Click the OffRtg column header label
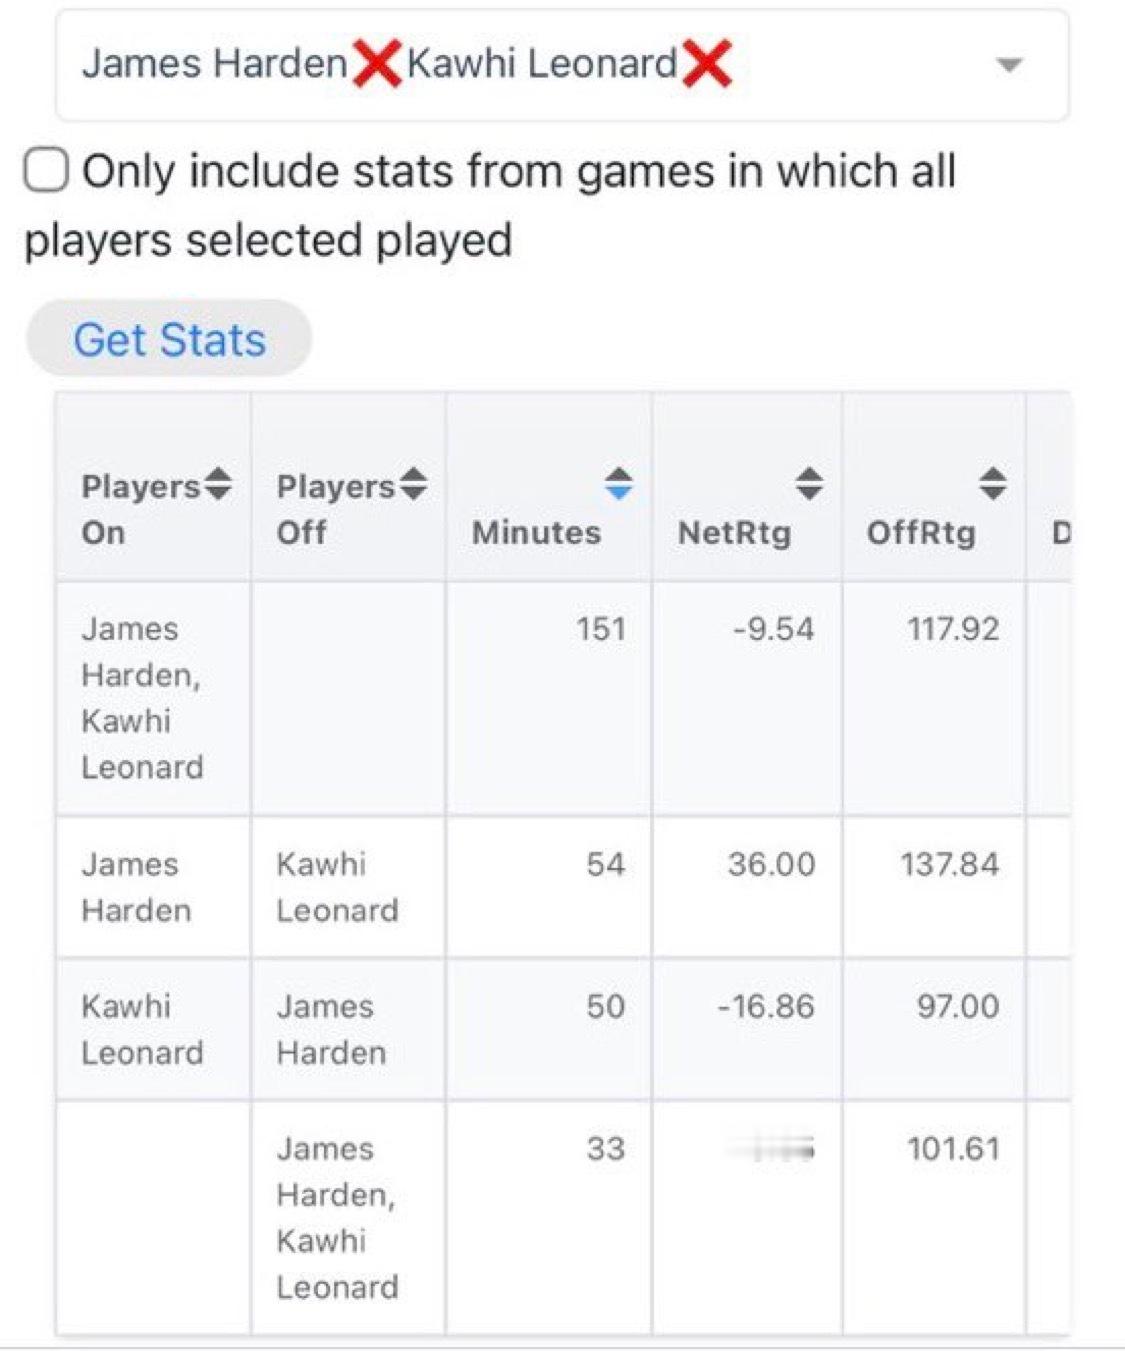The height and width of the screenshot is (1351, 1125). tap(920, 533)
